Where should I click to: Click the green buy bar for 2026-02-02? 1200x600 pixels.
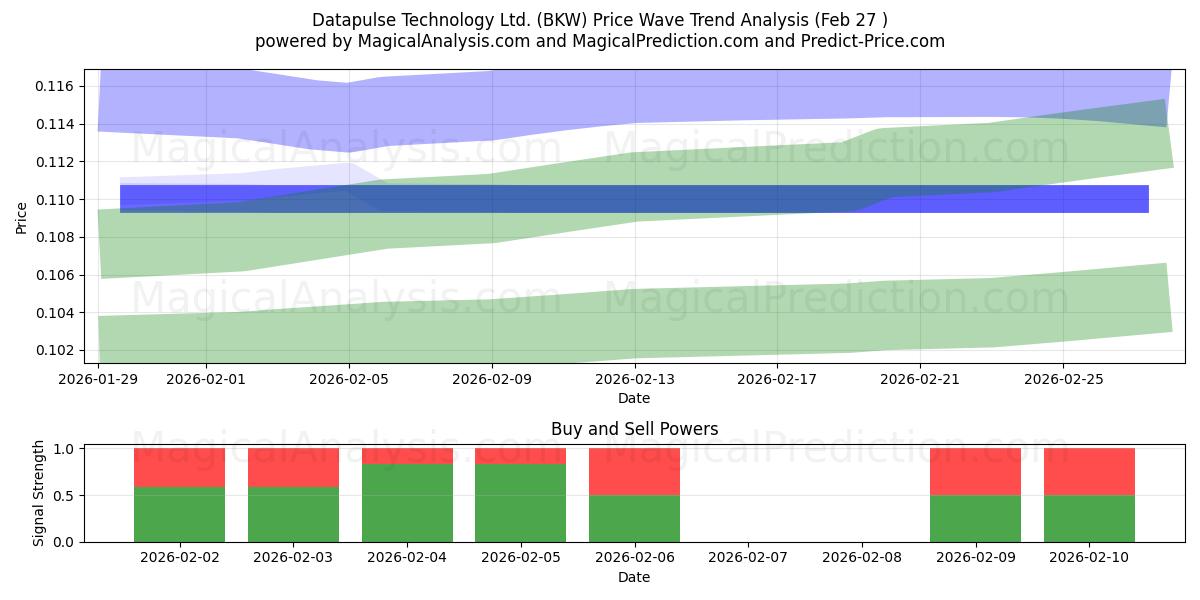click(179, 515)
